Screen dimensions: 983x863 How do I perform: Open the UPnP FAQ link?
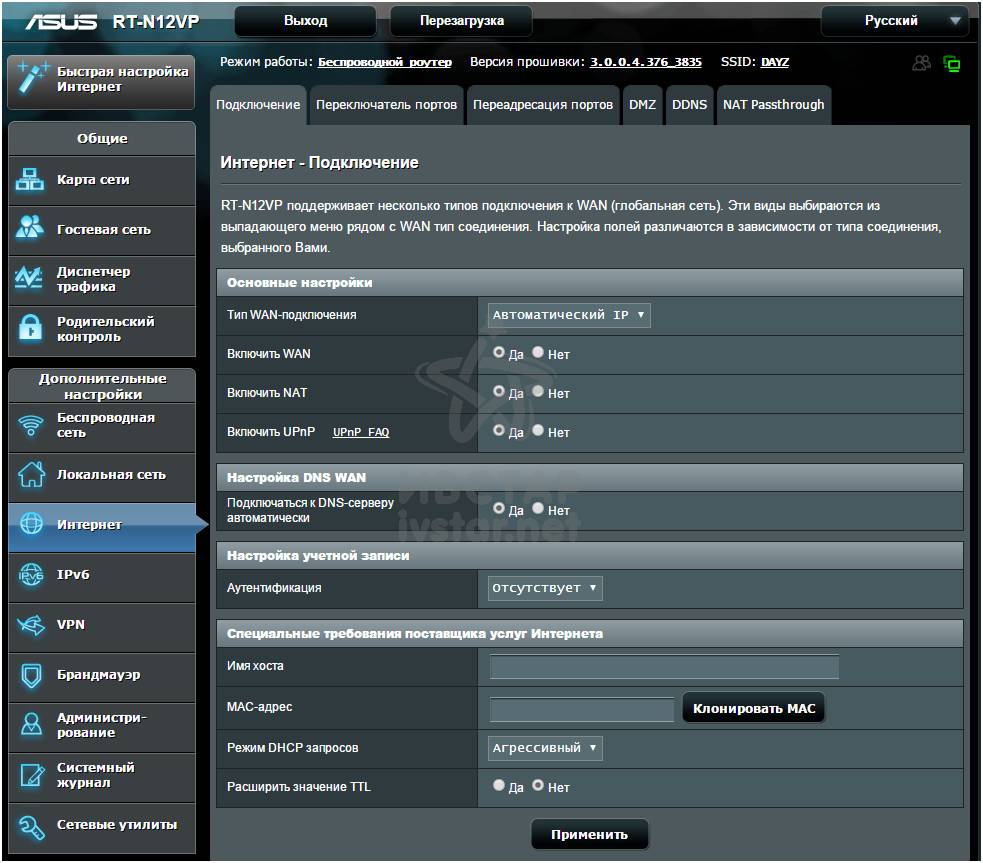point(361,432)
